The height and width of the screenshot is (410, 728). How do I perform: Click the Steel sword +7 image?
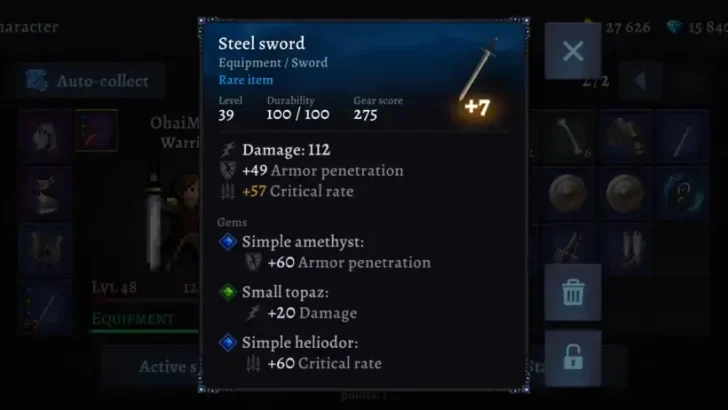pos(478,77)
